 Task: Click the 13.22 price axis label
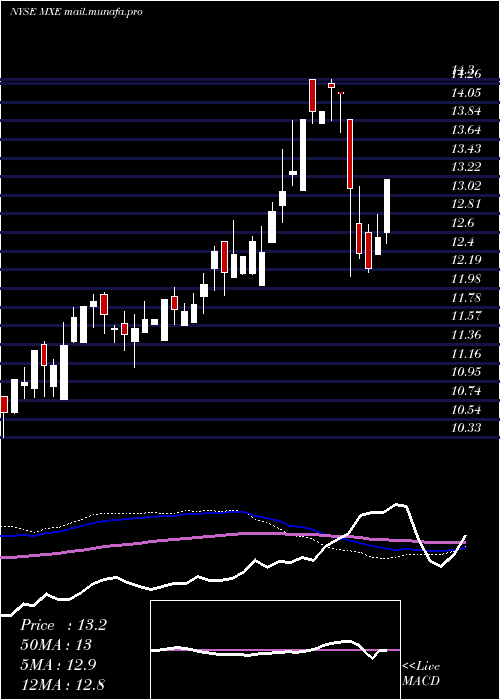tap(466, 167)
